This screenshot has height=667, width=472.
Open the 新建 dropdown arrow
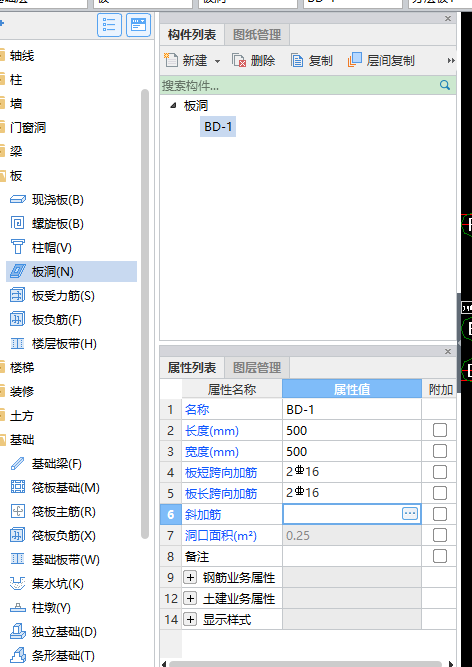(x=217, y=61)
